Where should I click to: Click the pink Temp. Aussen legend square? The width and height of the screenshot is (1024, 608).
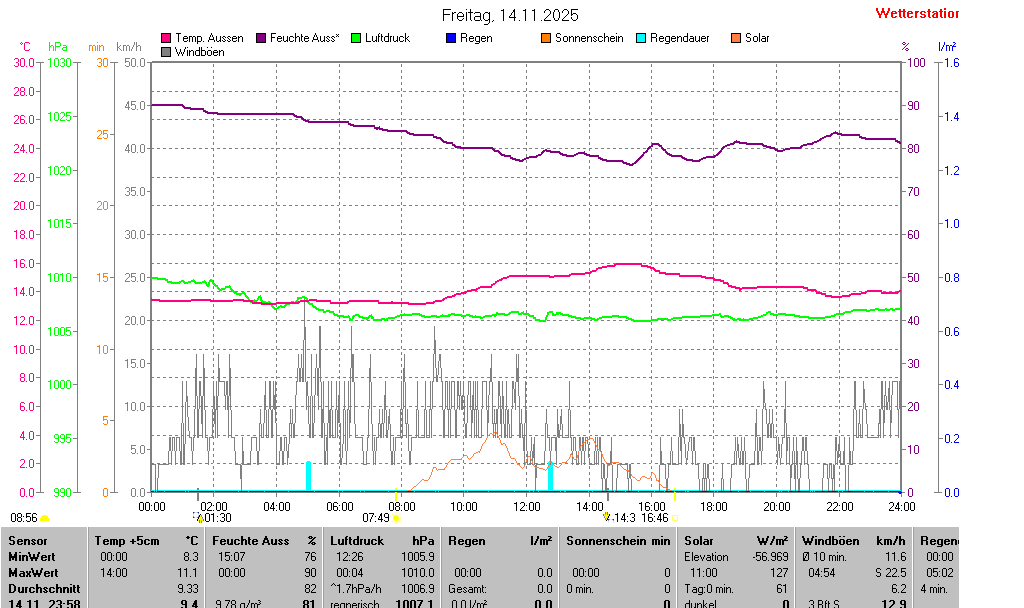(x=166, y=38)
